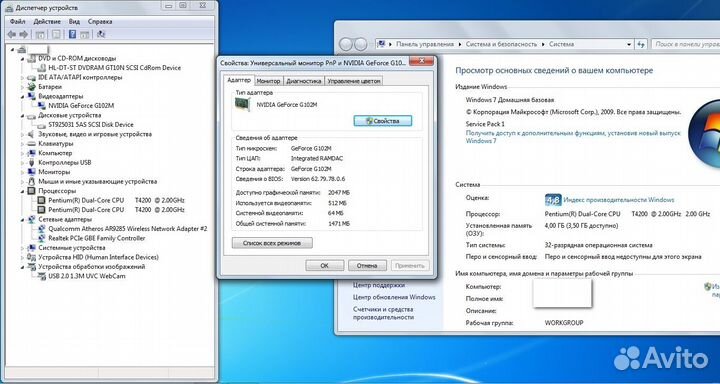This screenshot has width=720, height=384.
Task: Click the adapter card icon in properties dialog
Action: pos(243,105)
